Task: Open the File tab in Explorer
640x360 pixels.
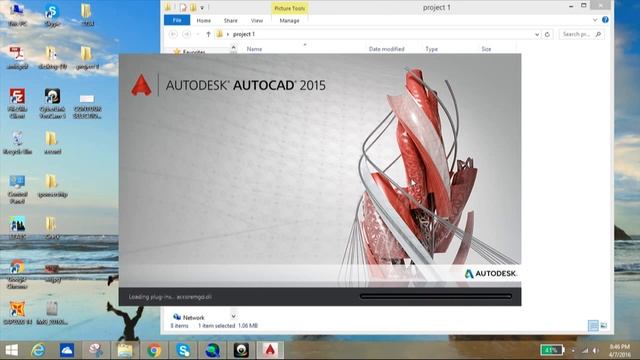Action: tap(177, 20)
